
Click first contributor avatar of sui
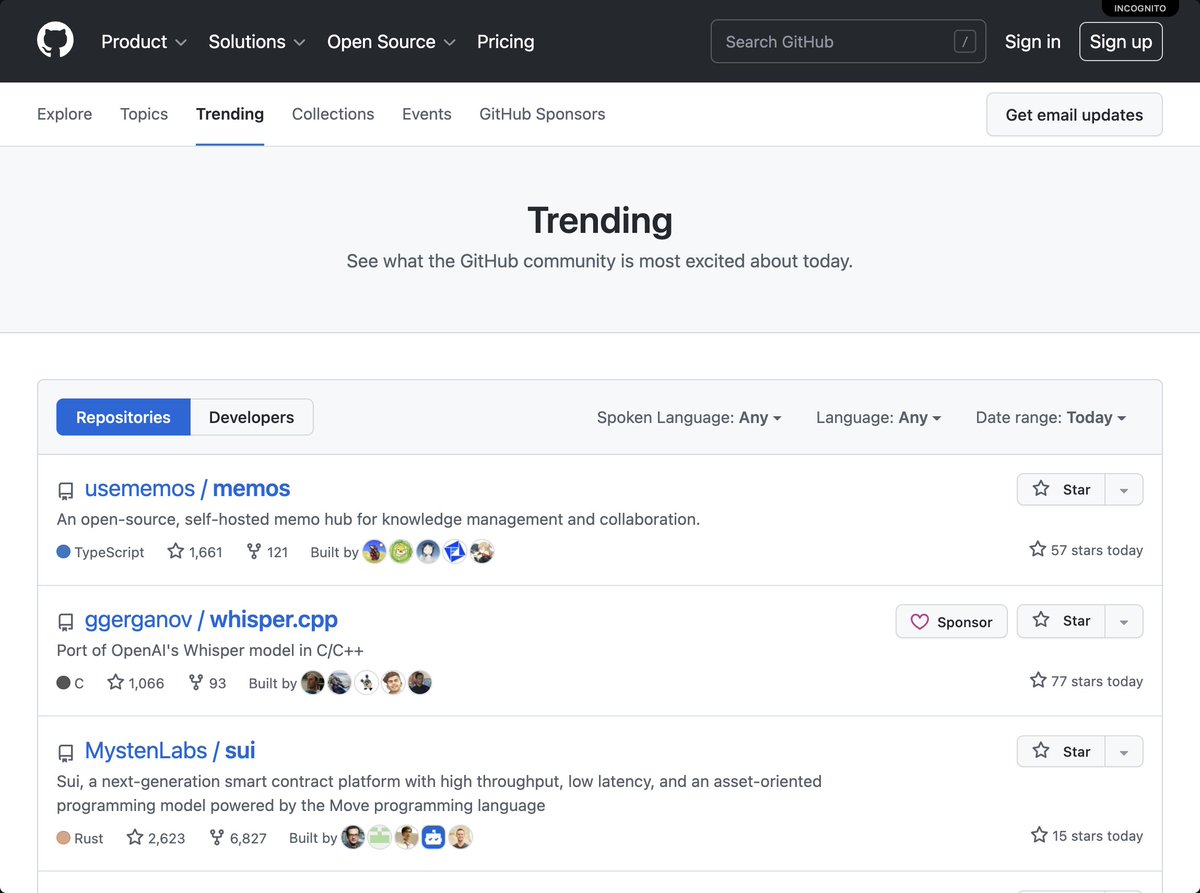[x=353, y=837]
